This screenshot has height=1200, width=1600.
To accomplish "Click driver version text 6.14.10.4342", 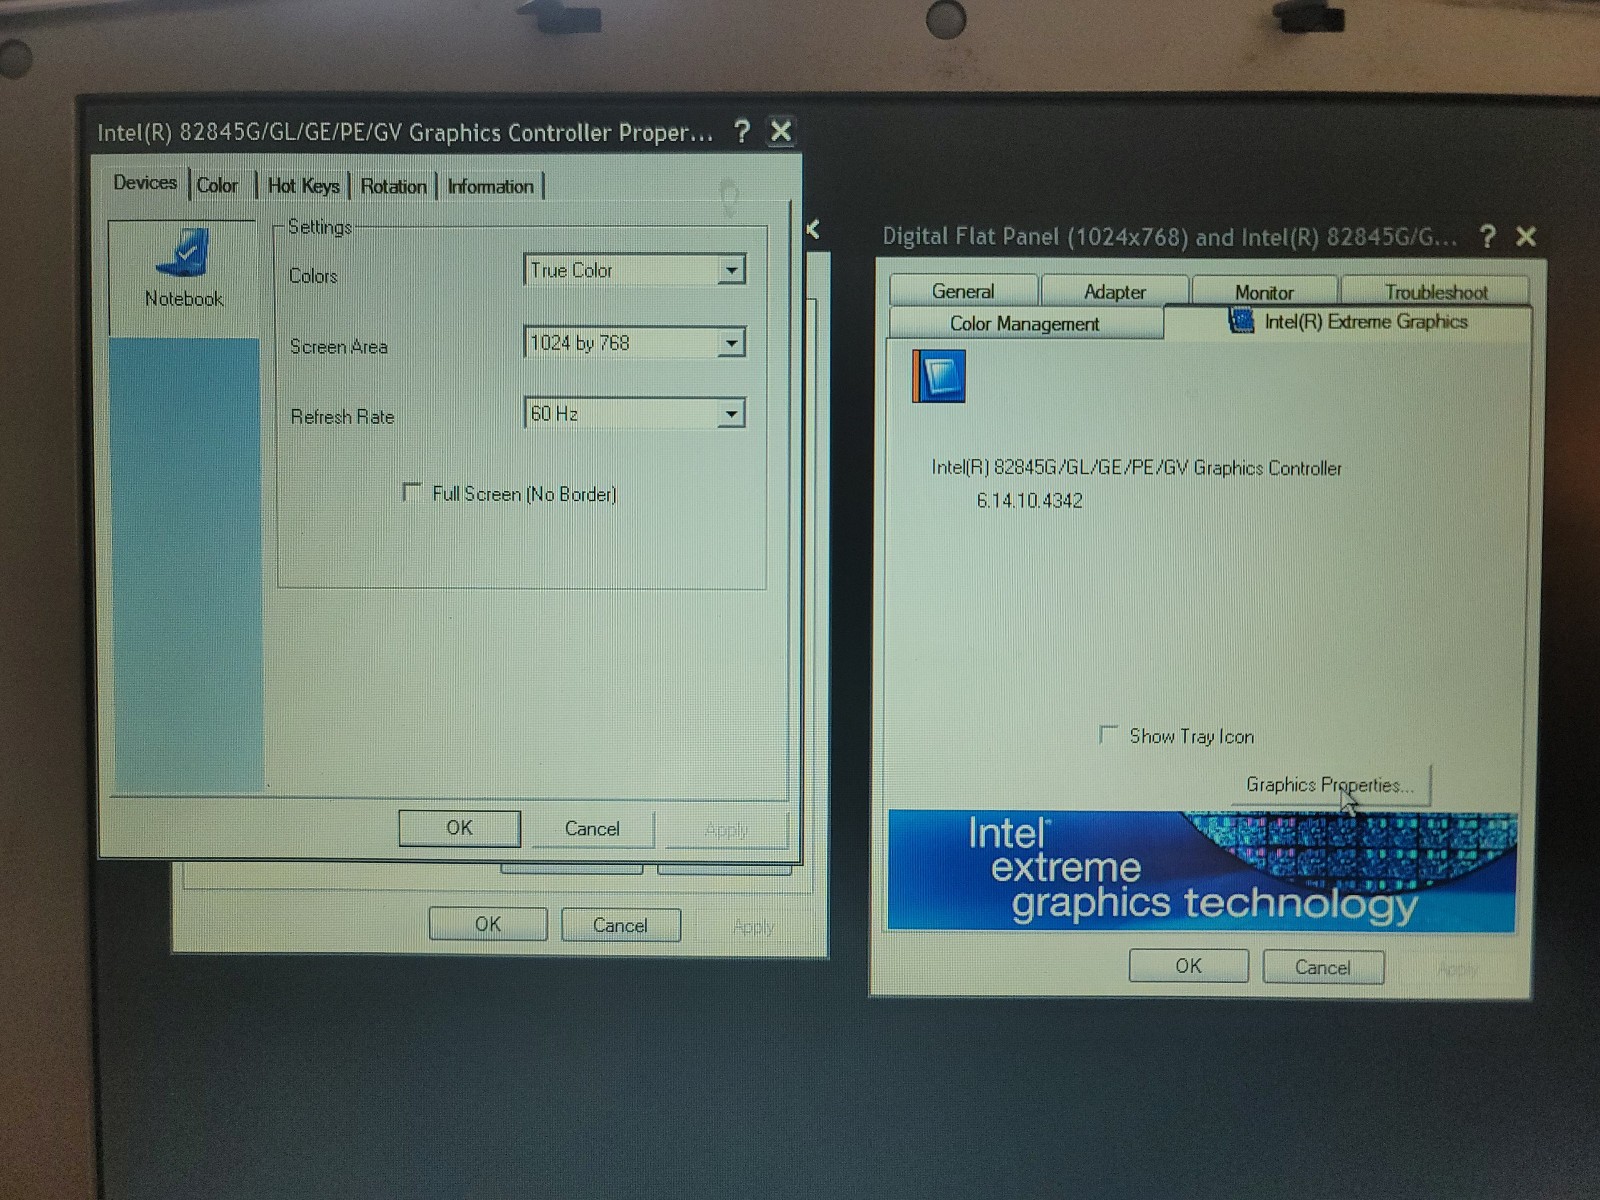I will click(x=1029, y=500).
